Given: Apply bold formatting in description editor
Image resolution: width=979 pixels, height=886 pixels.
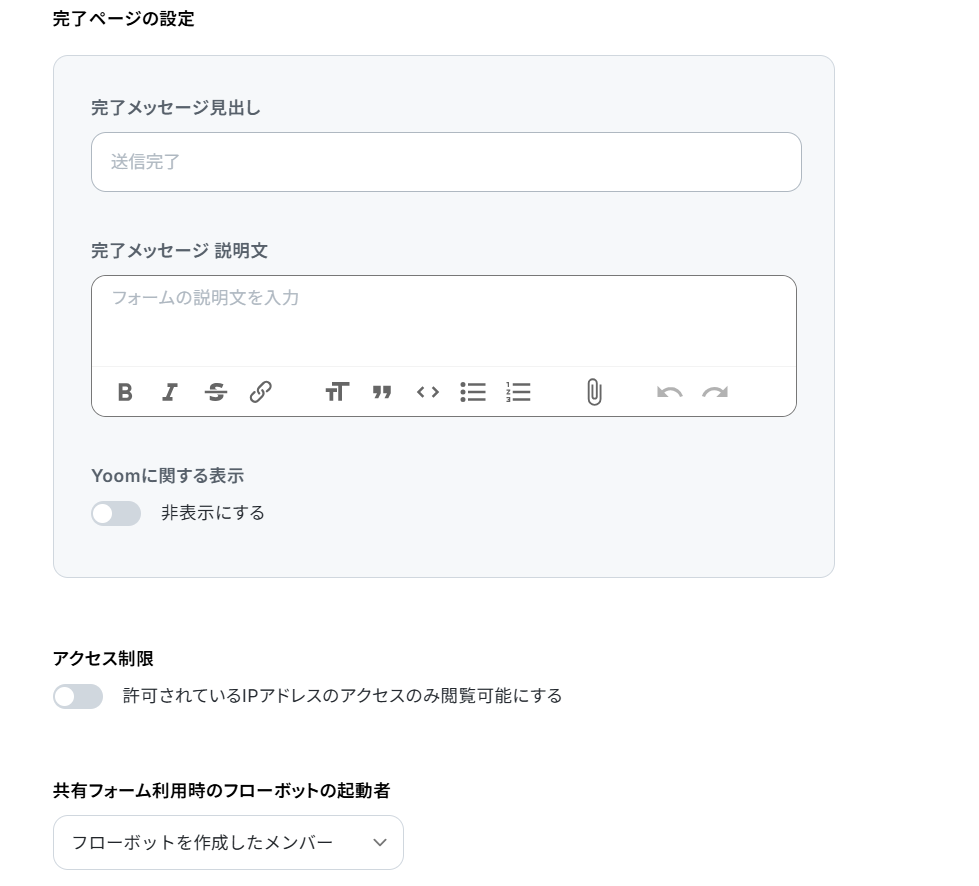Looking at the screenshot, I should (125, 392).
